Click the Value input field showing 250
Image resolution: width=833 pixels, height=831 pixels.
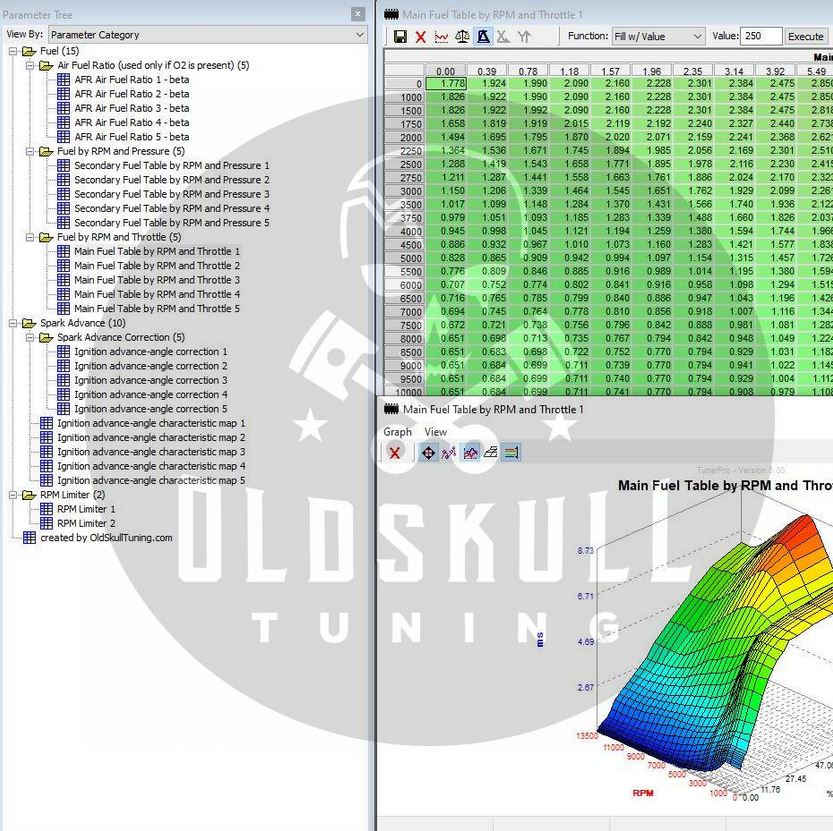760,35
